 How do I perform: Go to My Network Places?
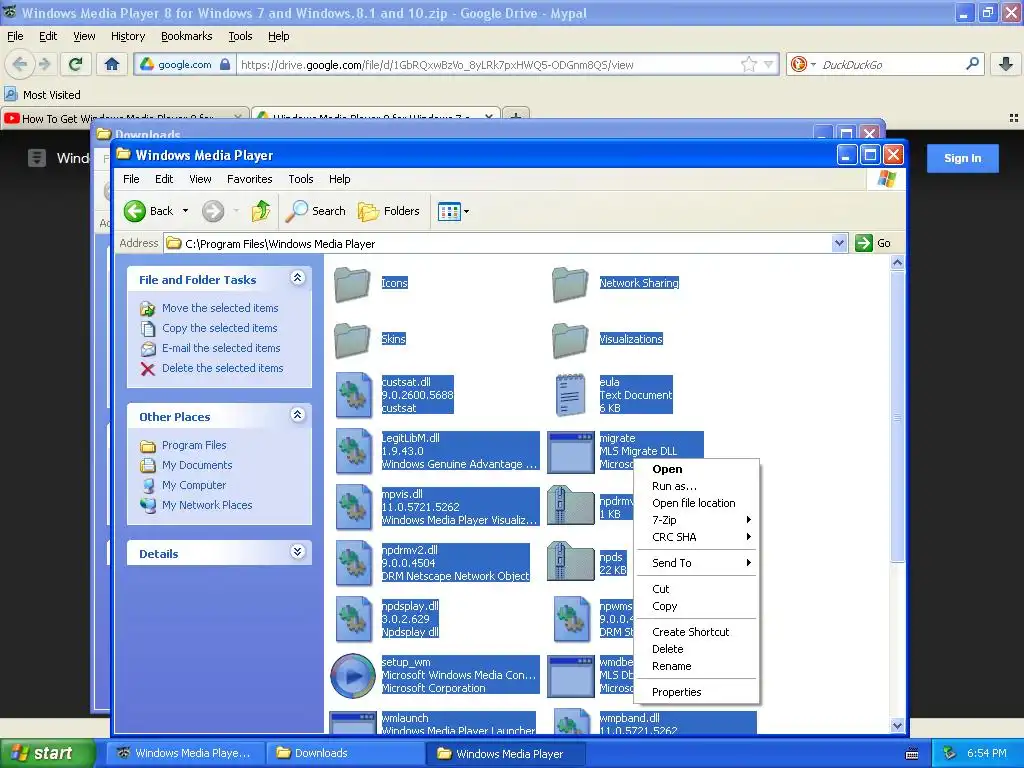pyautogui.click(x=207, y=505)
